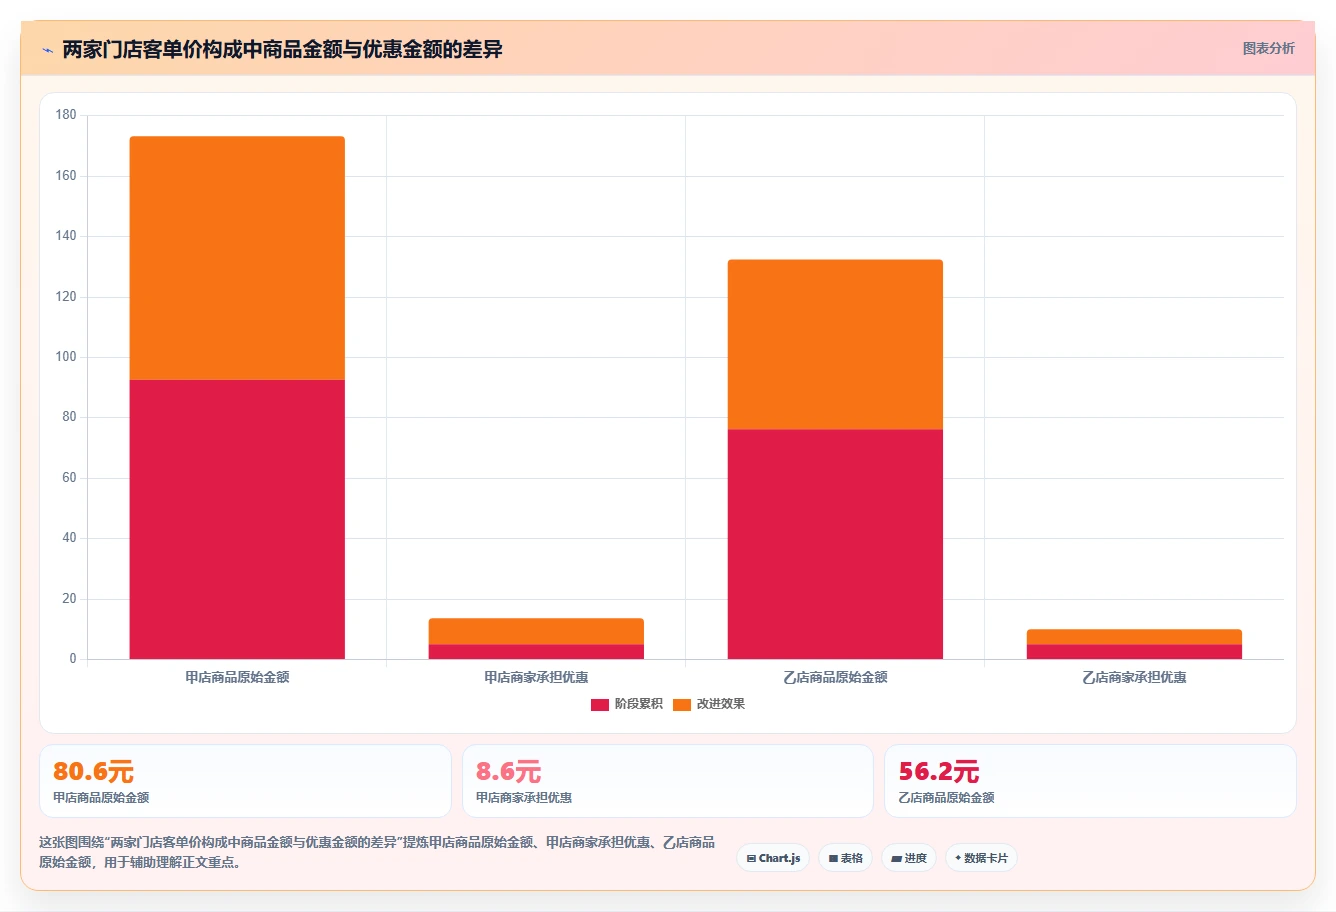Click the orange segment of the 乙店商品原始金额 bar
1336x912 pixels.
click(835, 345)
